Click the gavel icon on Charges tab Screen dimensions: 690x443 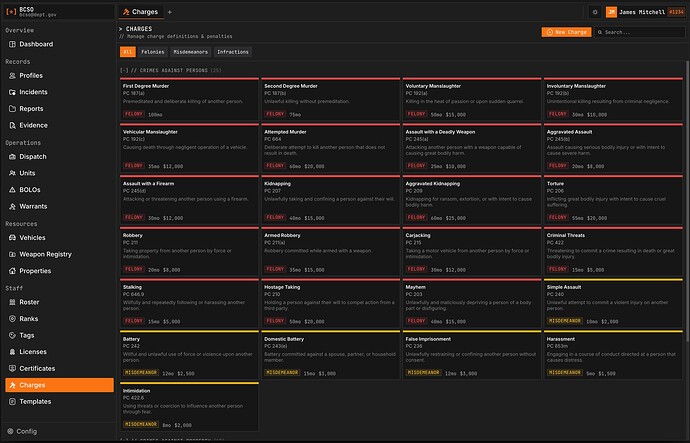click(x=126, y=12)
